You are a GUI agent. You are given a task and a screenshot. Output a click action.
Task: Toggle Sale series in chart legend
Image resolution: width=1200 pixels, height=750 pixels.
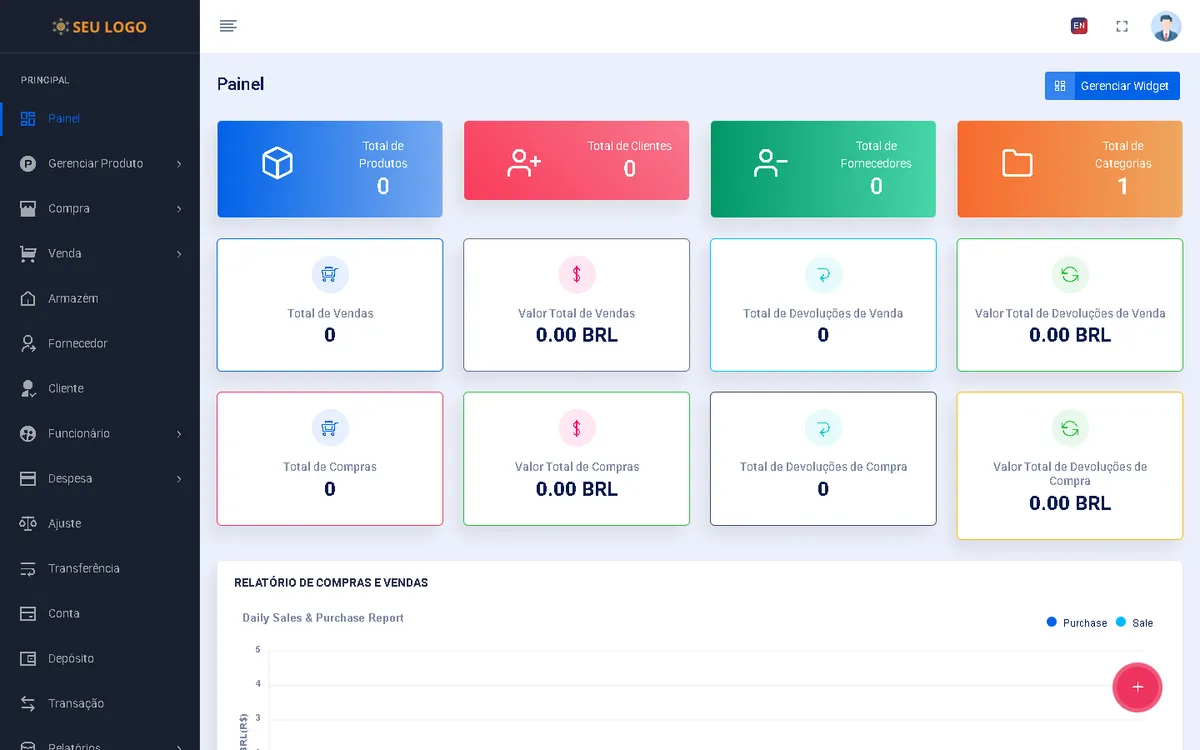[1134, 623]
